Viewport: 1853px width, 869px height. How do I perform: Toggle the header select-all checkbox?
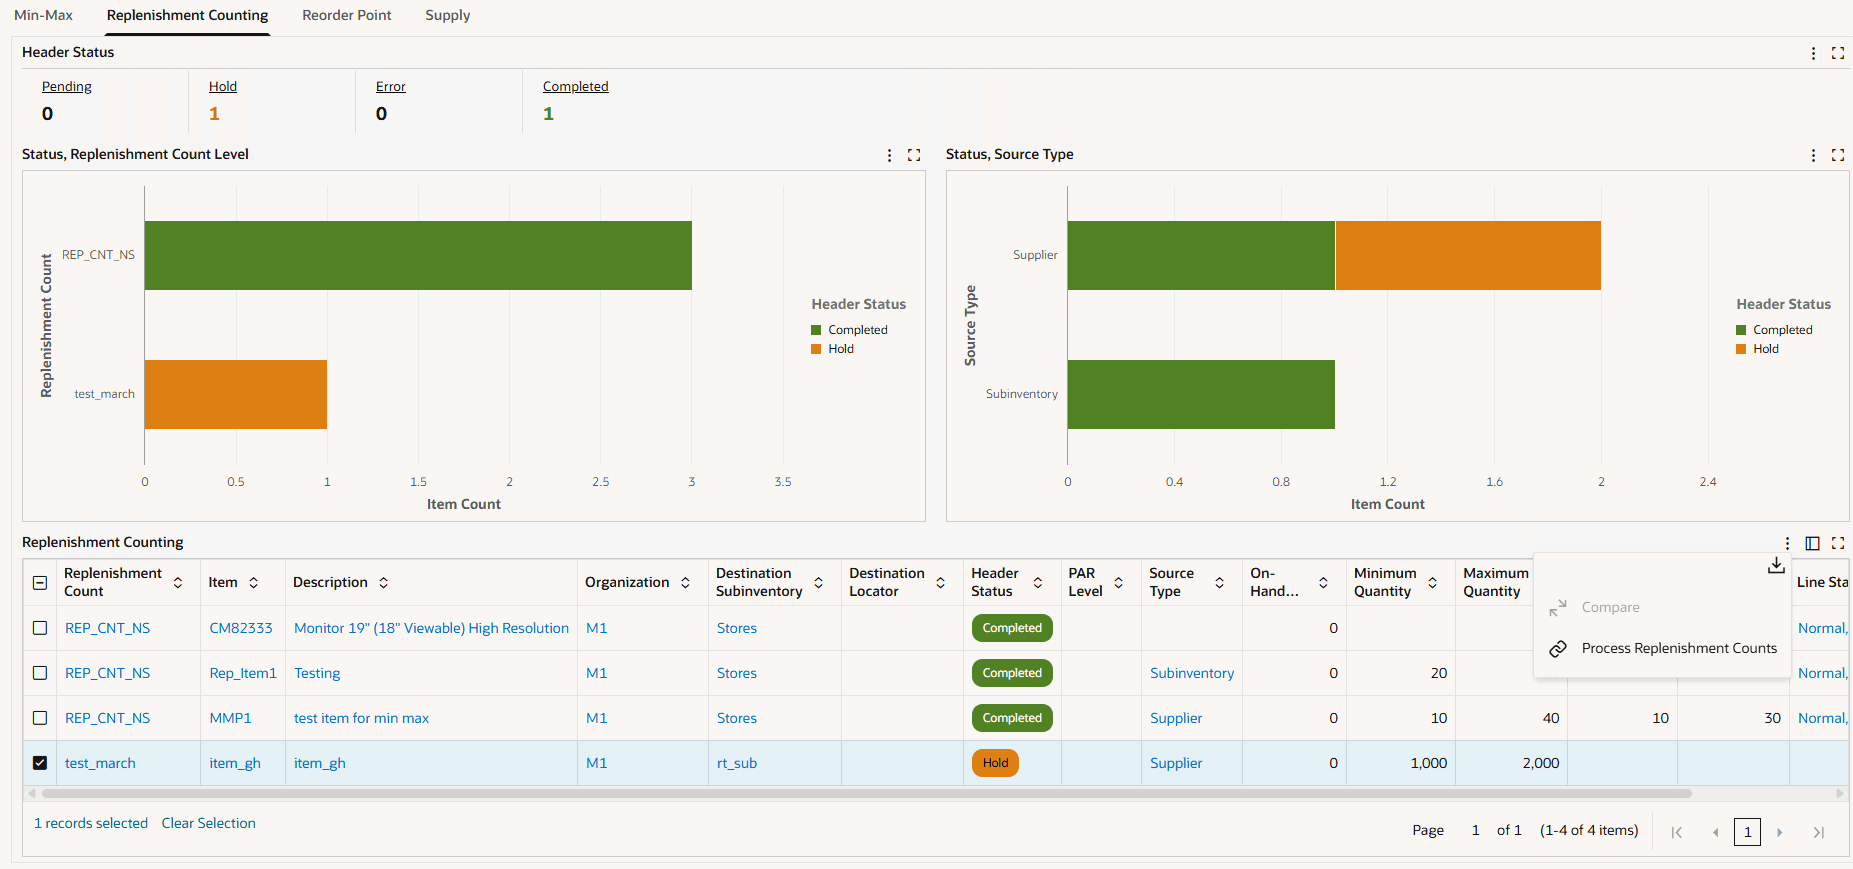40,582
